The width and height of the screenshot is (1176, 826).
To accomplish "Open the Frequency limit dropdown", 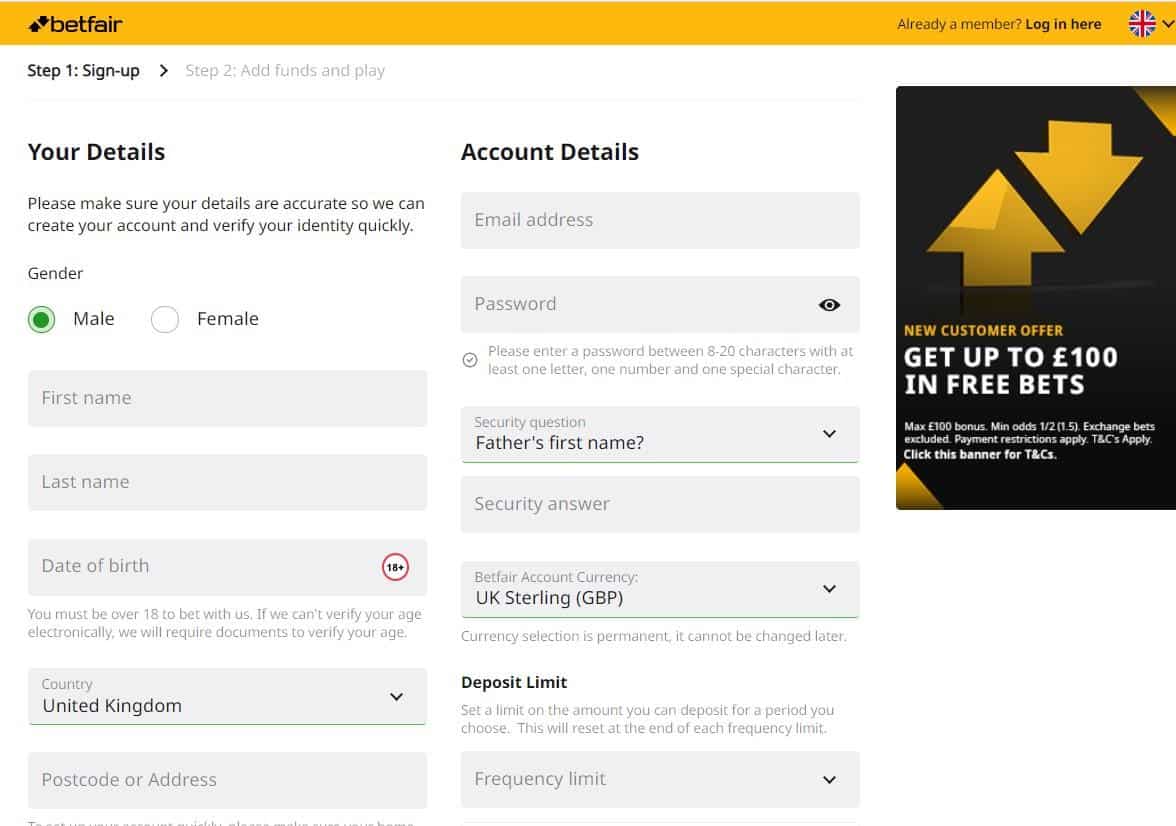I will coord(660,779).
